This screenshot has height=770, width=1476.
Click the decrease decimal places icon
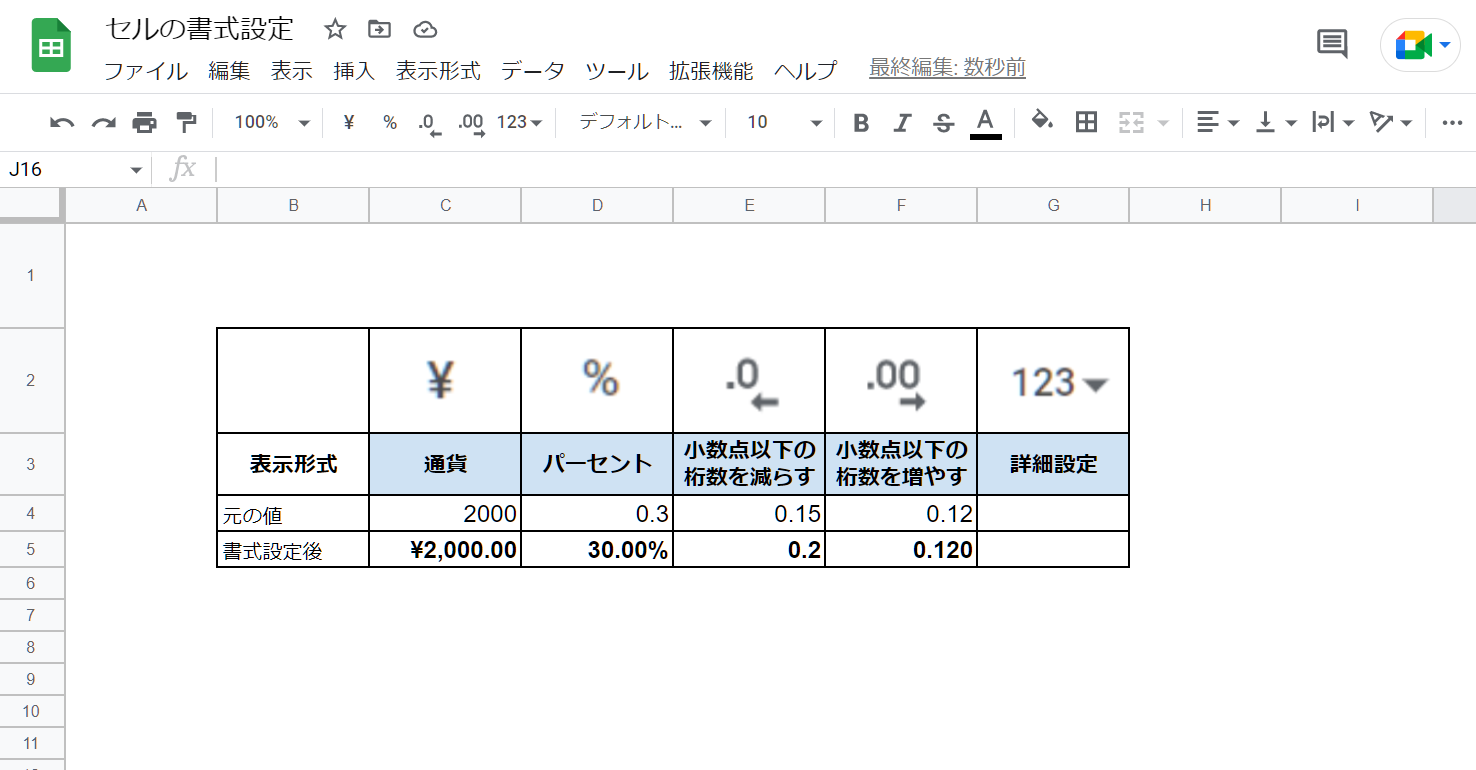point(428,122)
